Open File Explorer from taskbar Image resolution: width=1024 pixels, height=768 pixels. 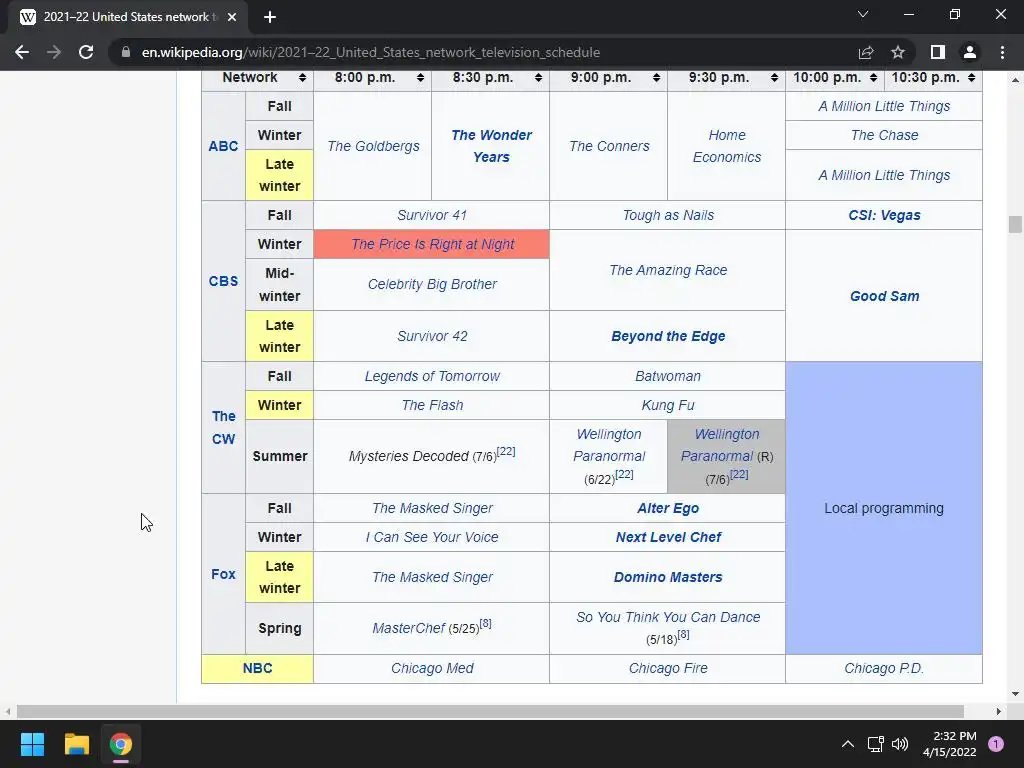point(76,744)
